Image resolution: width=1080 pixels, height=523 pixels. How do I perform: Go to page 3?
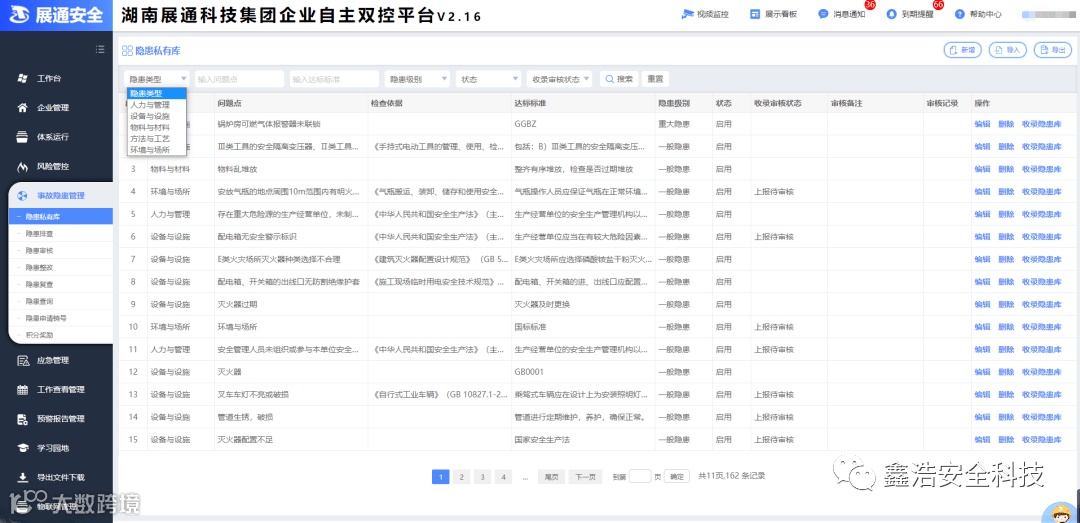coord(483,477)
